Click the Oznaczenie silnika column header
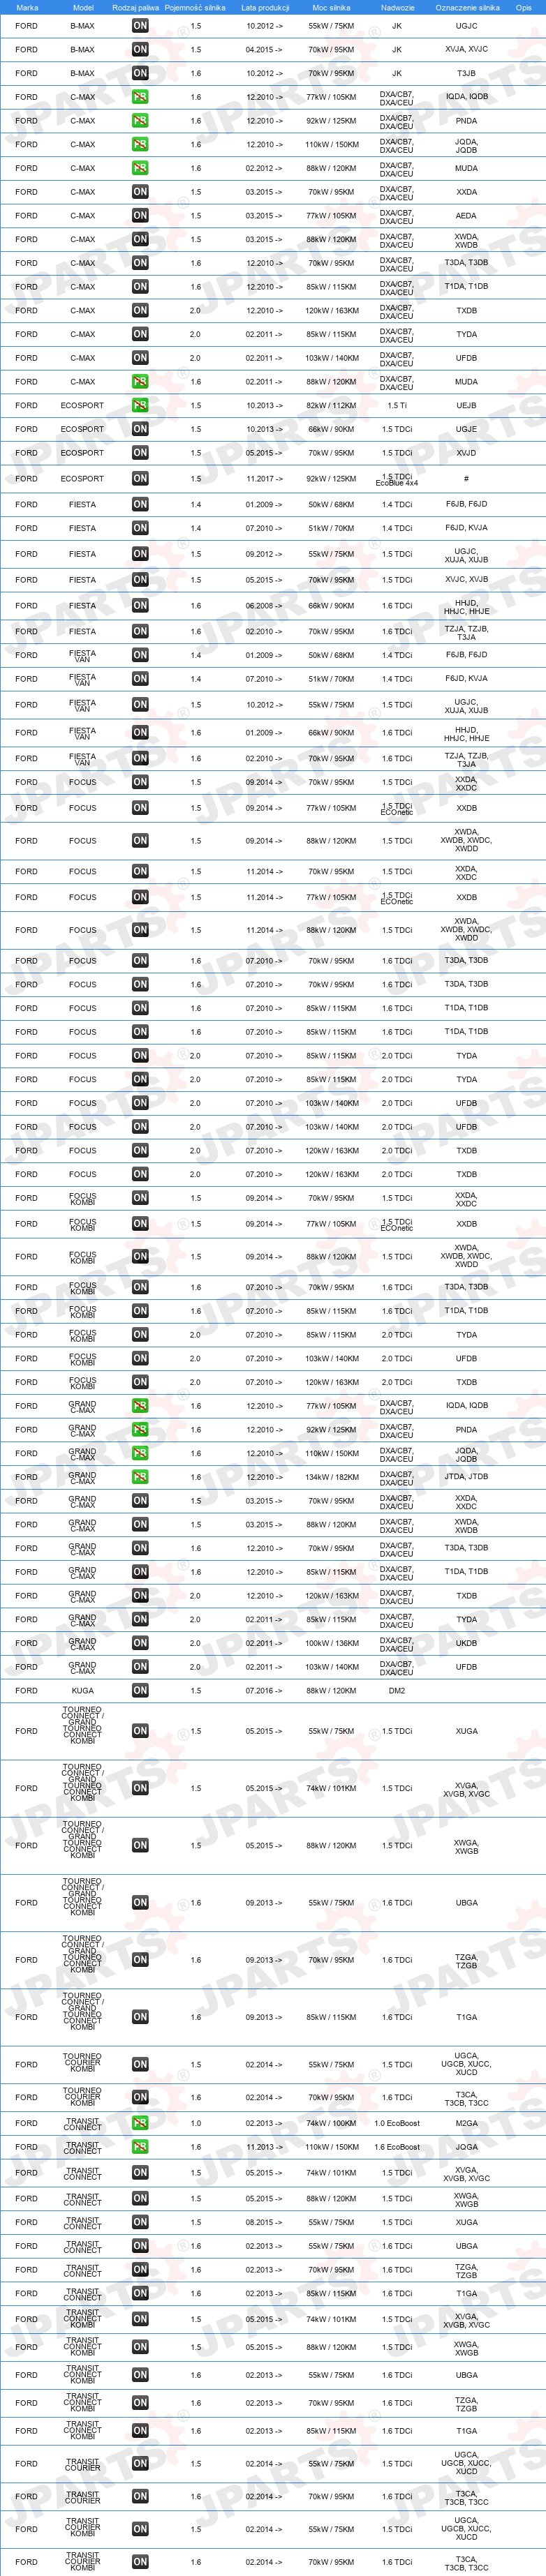The width and height of the screenshot is (546, 2576). [x=467, y=7]
